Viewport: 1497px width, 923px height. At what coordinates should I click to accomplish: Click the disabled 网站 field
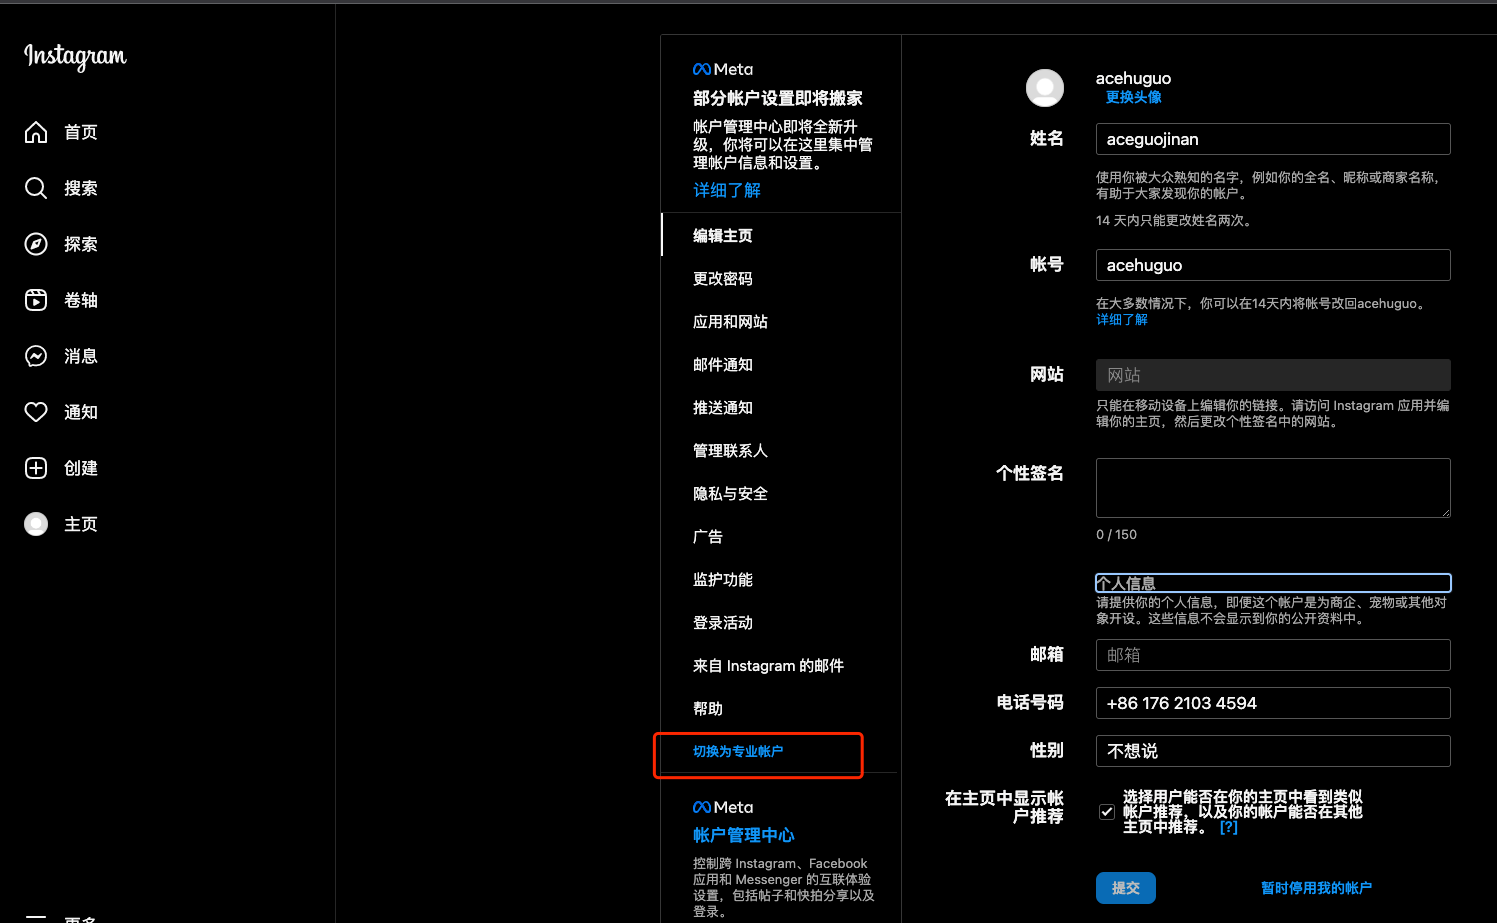[1273, 375]
